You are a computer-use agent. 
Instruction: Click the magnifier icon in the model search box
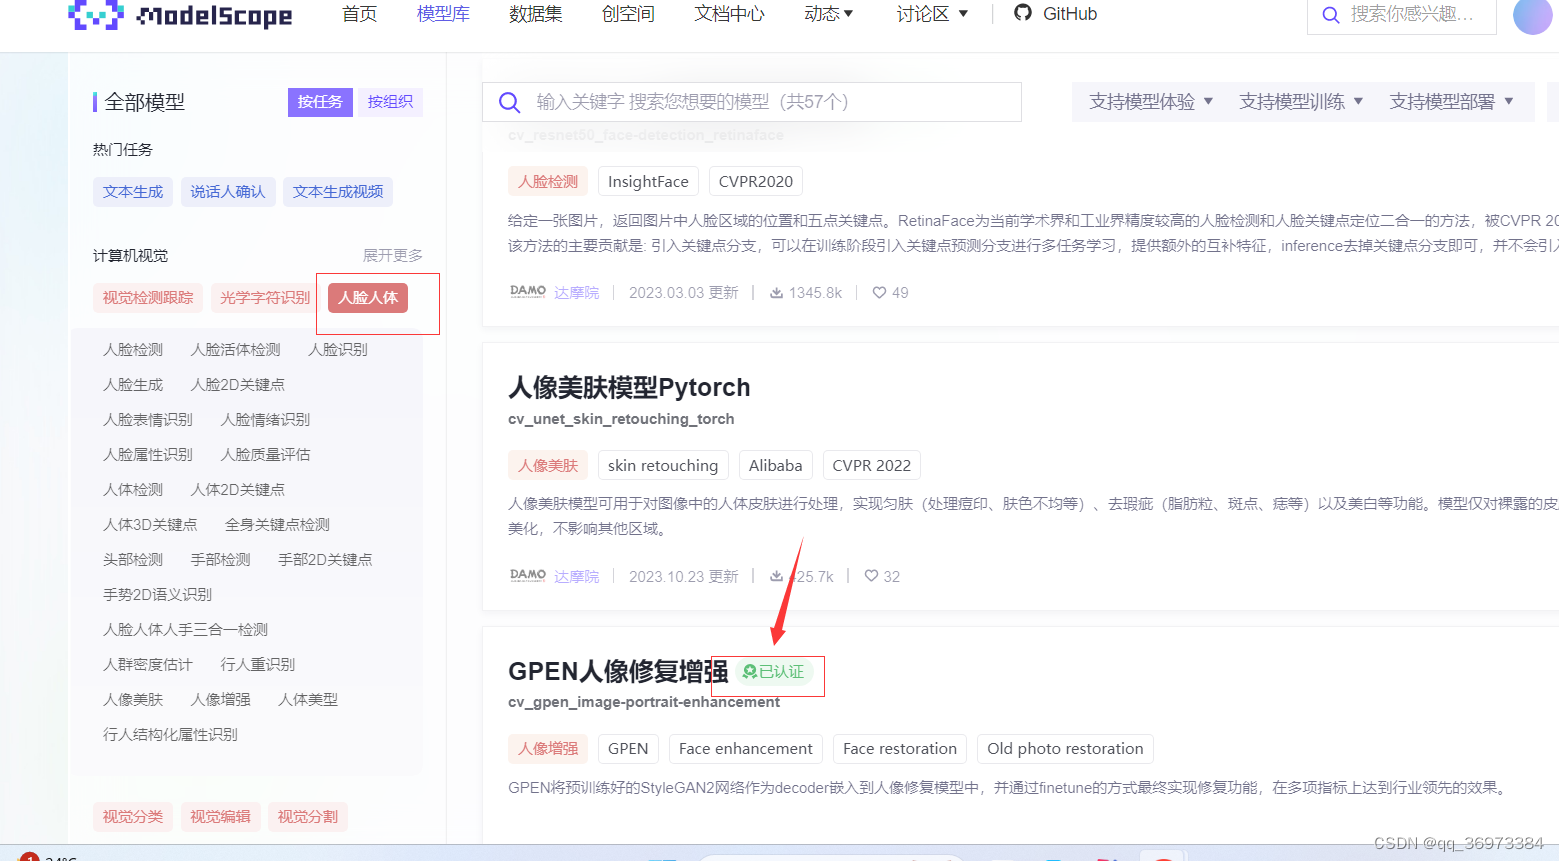(x=509, y=102)
